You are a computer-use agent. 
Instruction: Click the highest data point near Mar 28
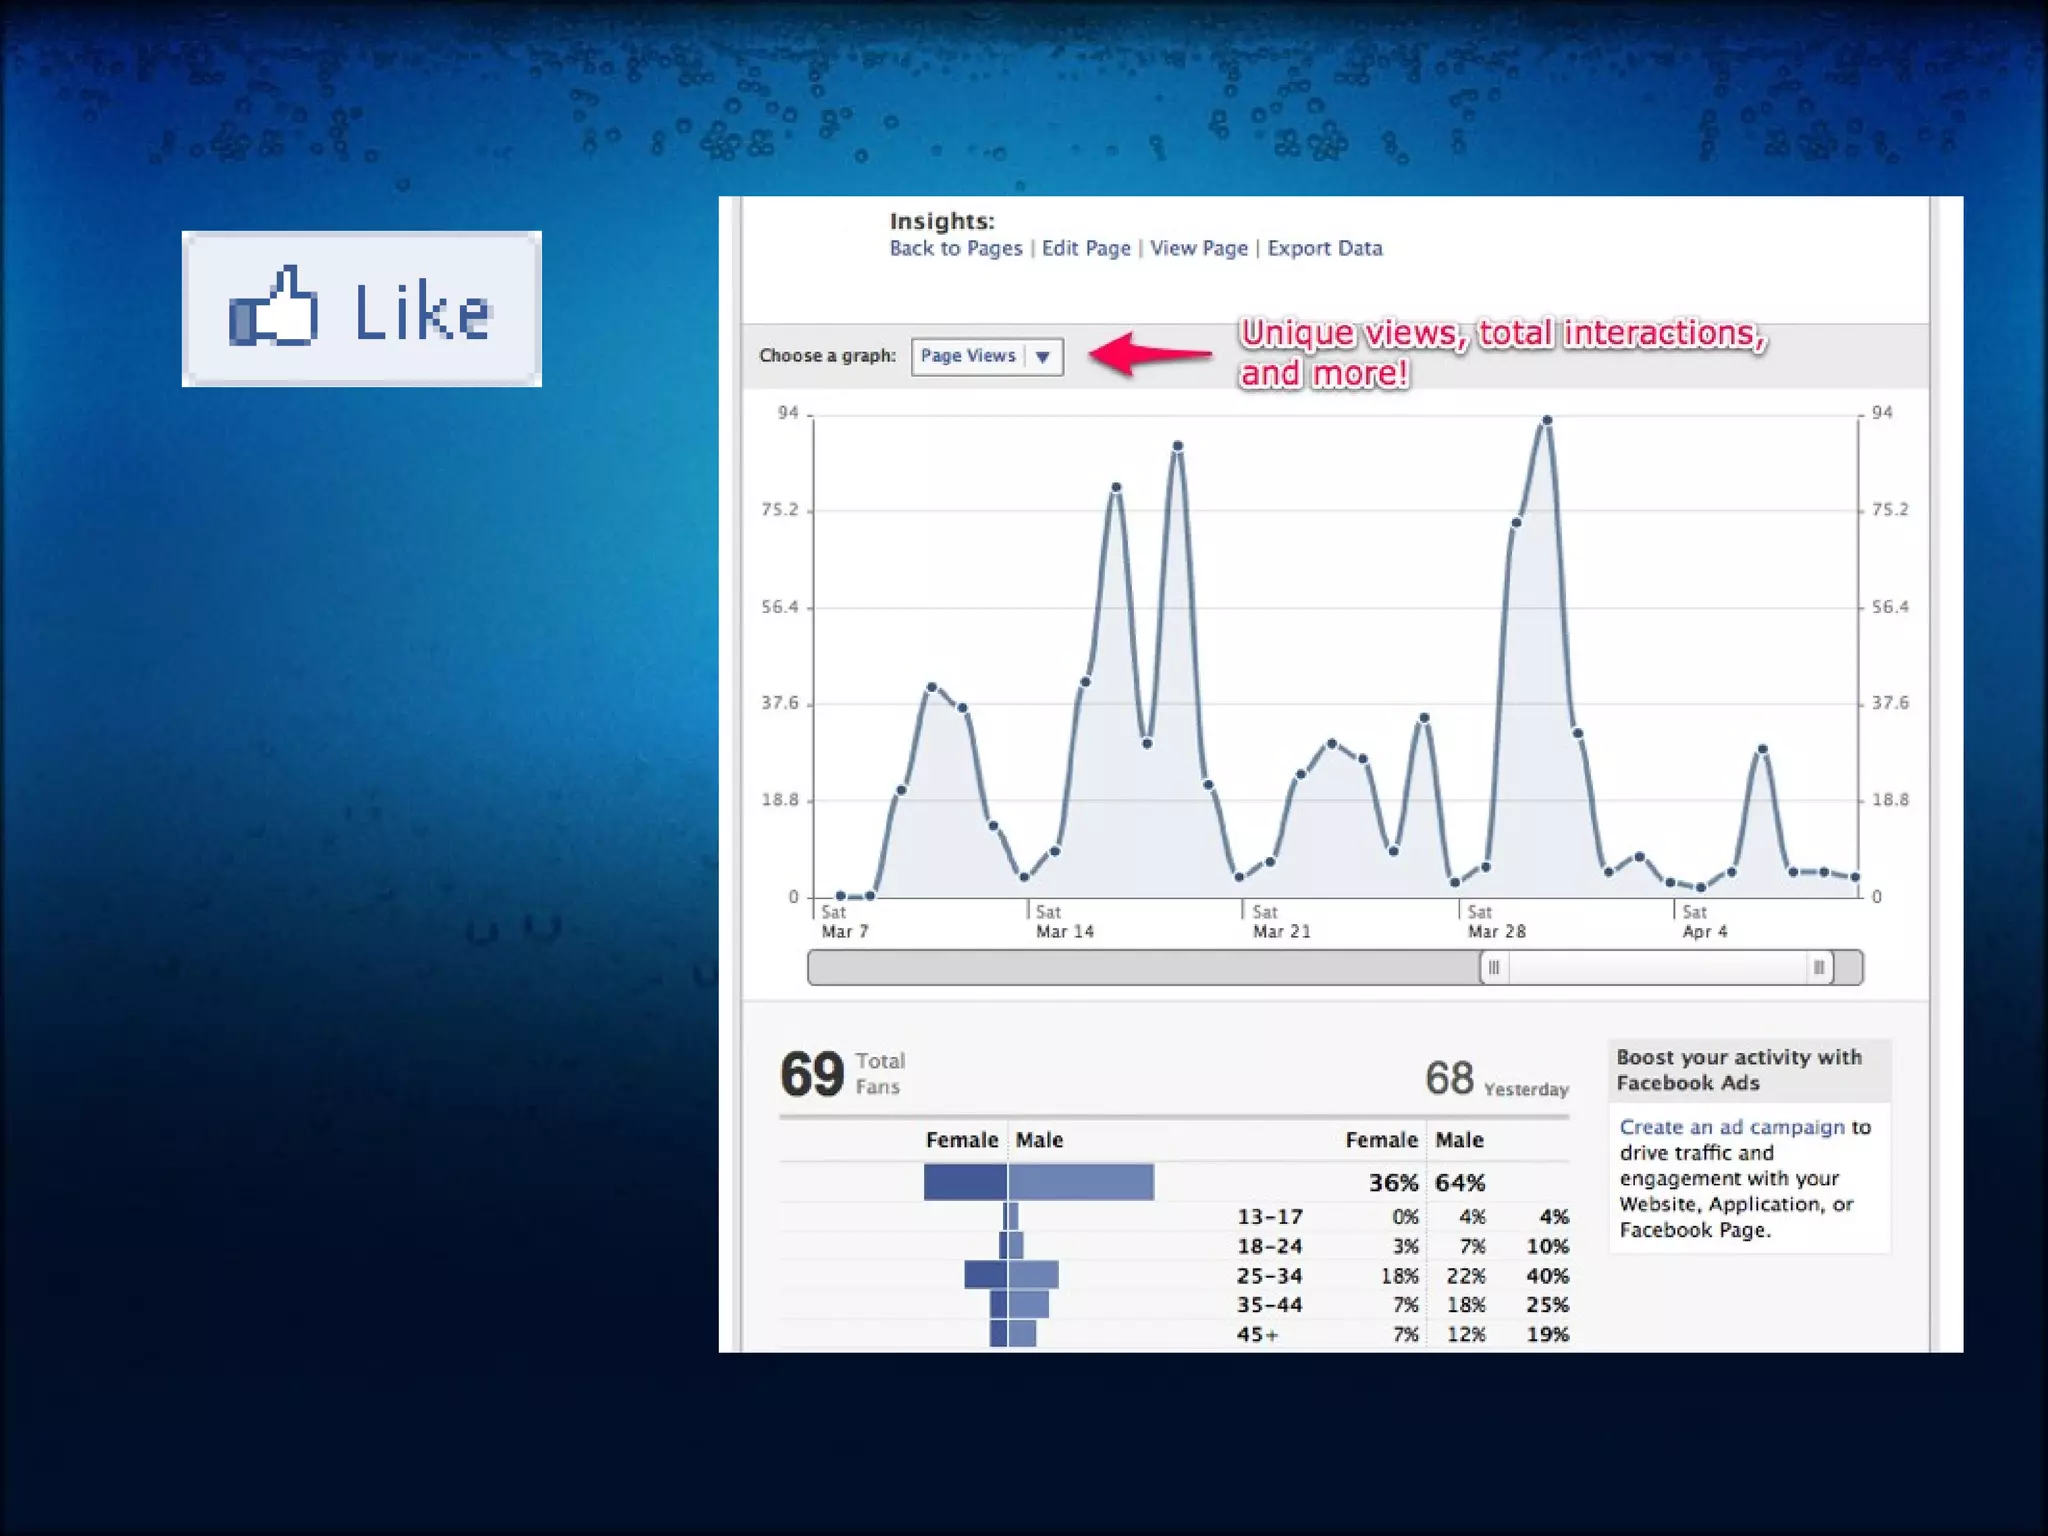tap(1547, 421)
